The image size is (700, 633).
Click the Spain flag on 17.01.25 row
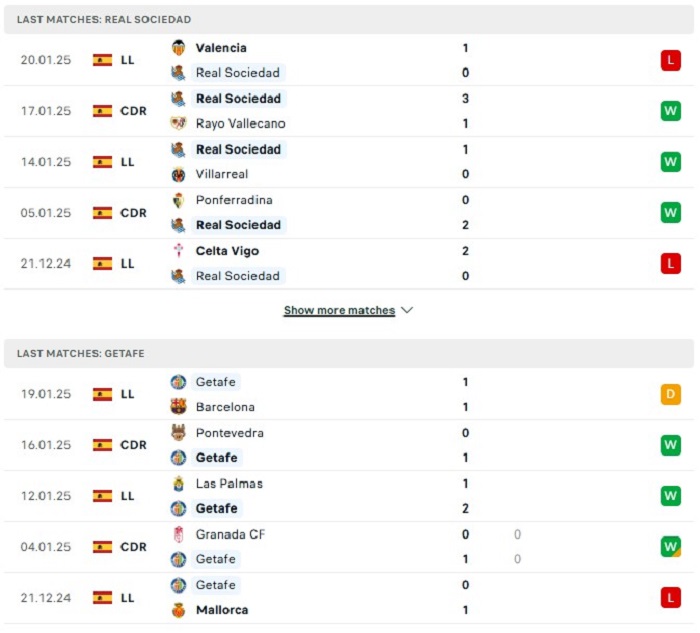[102, 111]
